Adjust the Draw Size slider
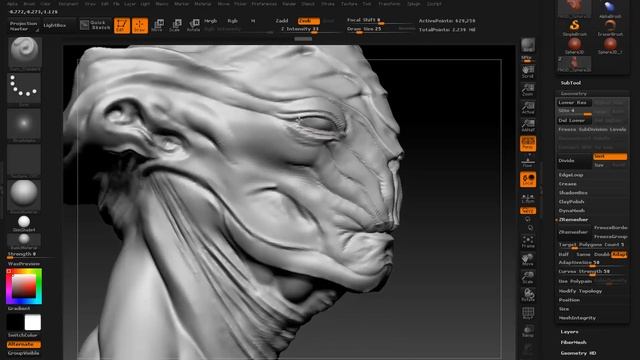 point(380,29)
